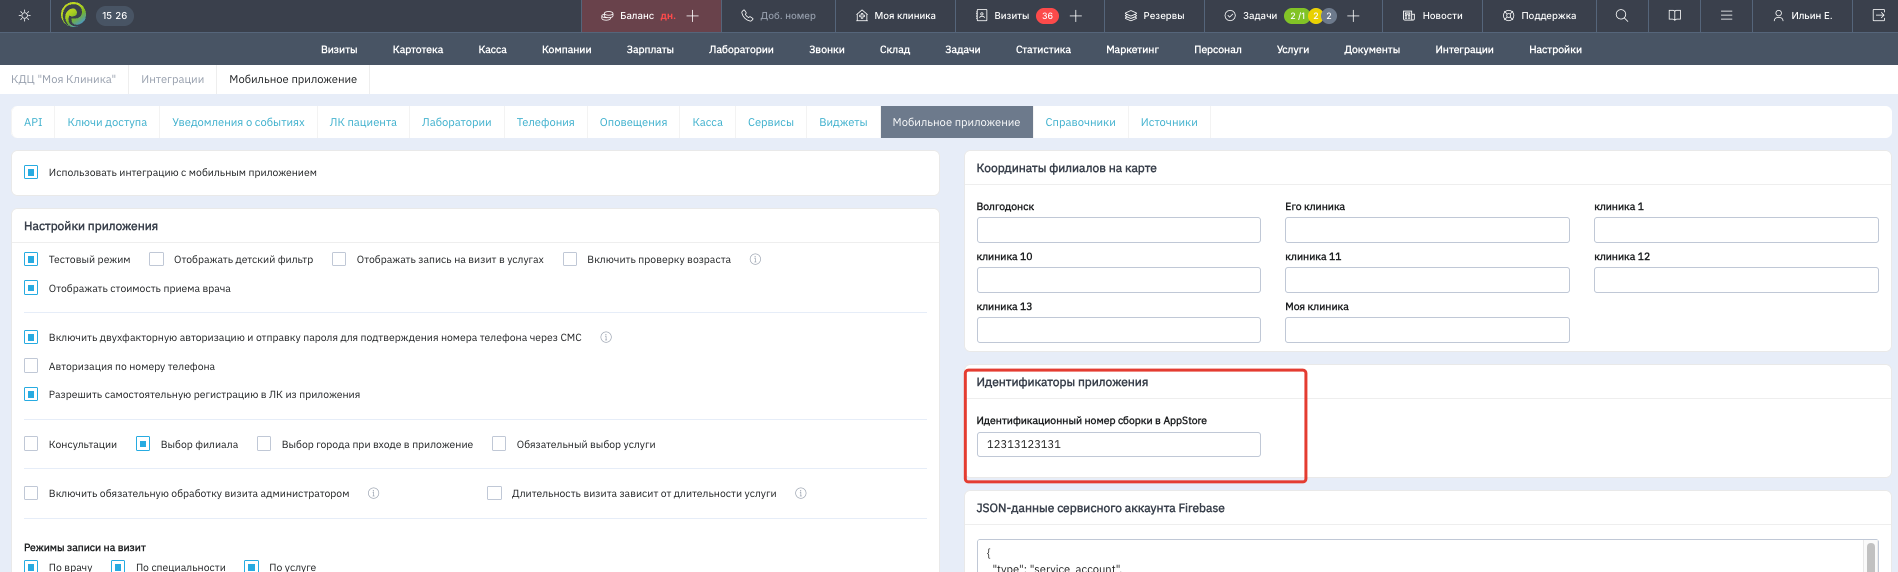Click the Его клиника coordinates field
Image resolution: width=1898 pixels, height=572 pixels.
click(1427, 230)
